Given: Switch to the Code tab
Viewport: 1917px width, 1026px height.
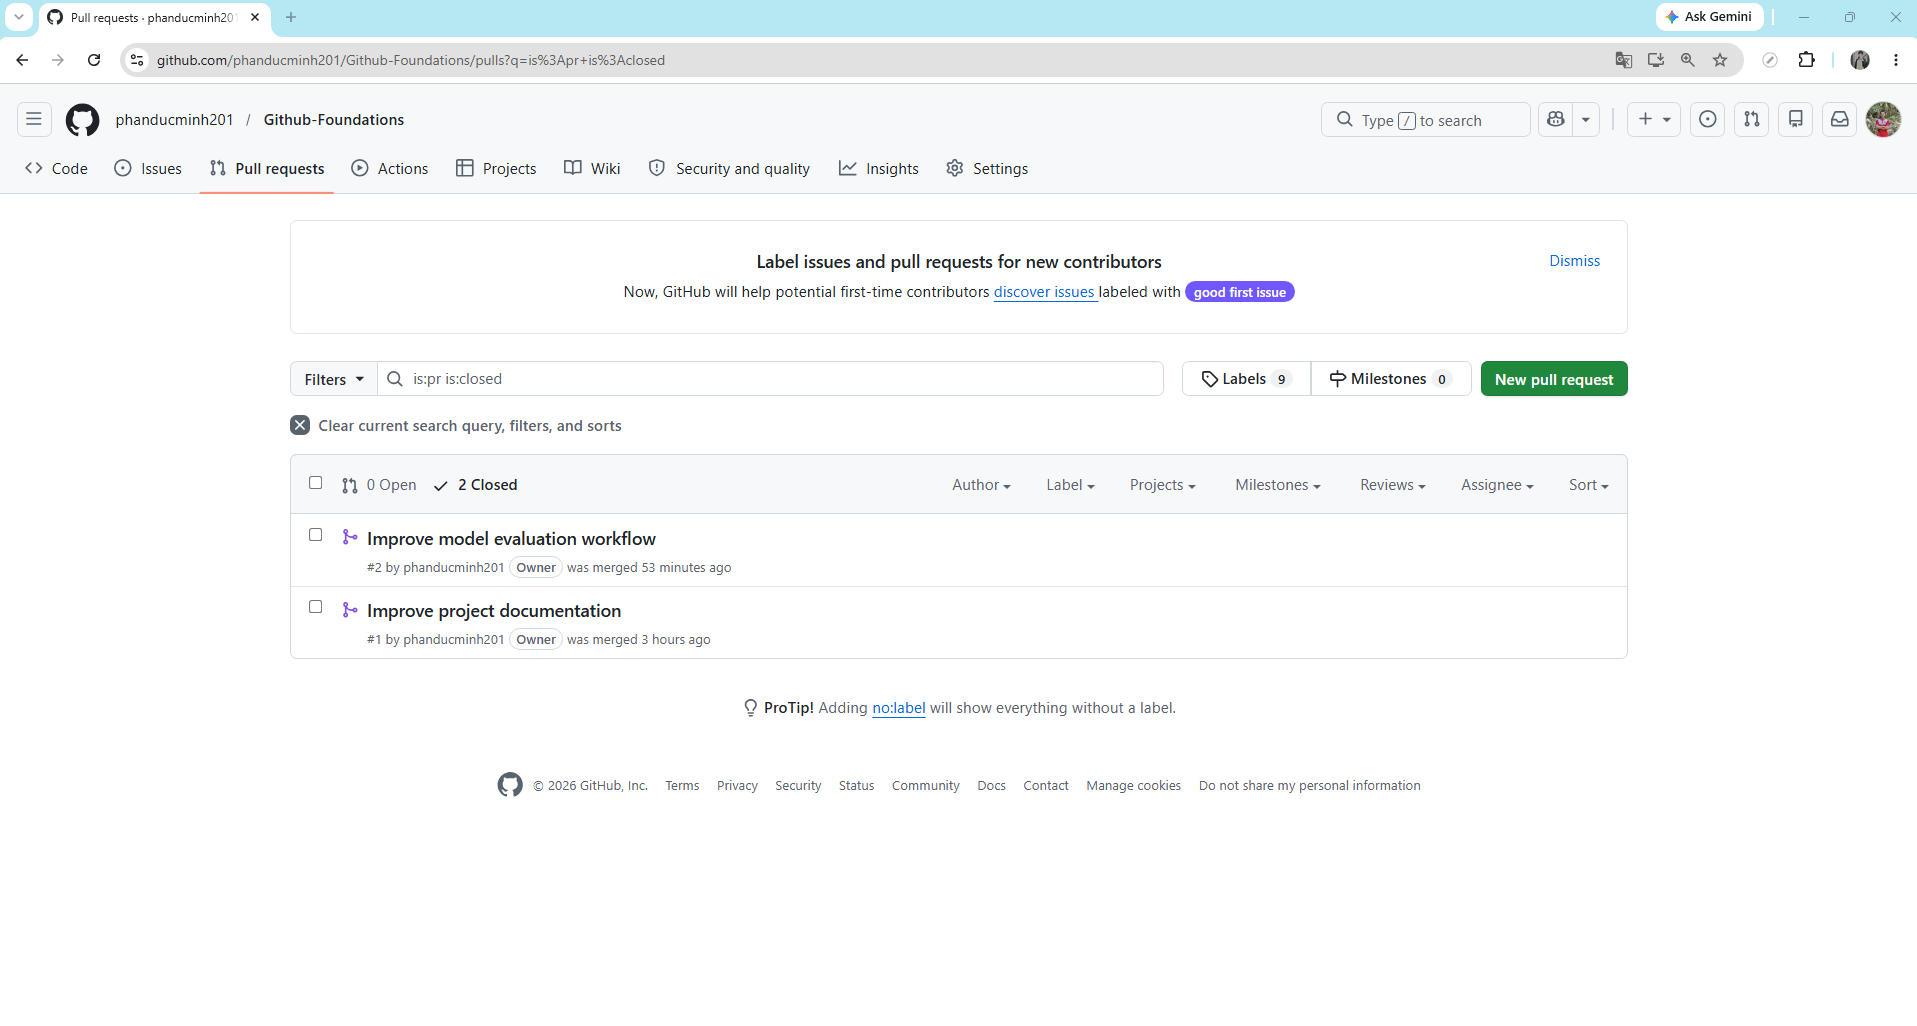Looking at the screenshot, I should (x=57, y=169).
